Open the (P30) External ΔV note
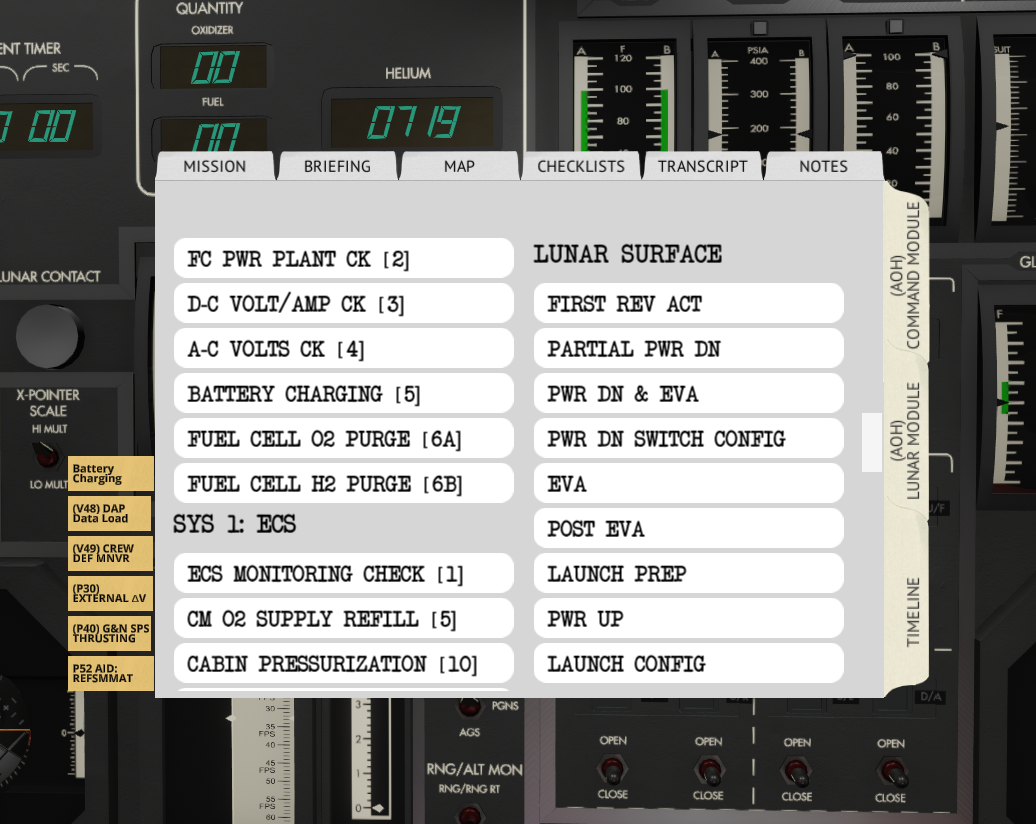The height and width of the screenshot is (824, 1036). tap(110, 593)
